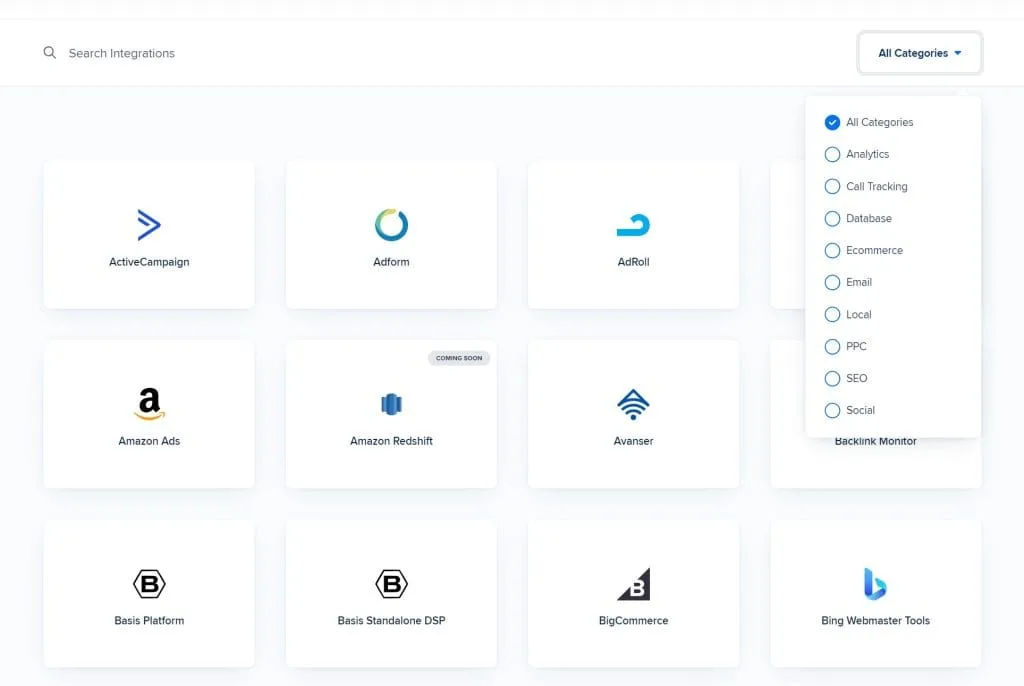
Task: Click the Basis Standalone DSP label
Action: [391, 621]
